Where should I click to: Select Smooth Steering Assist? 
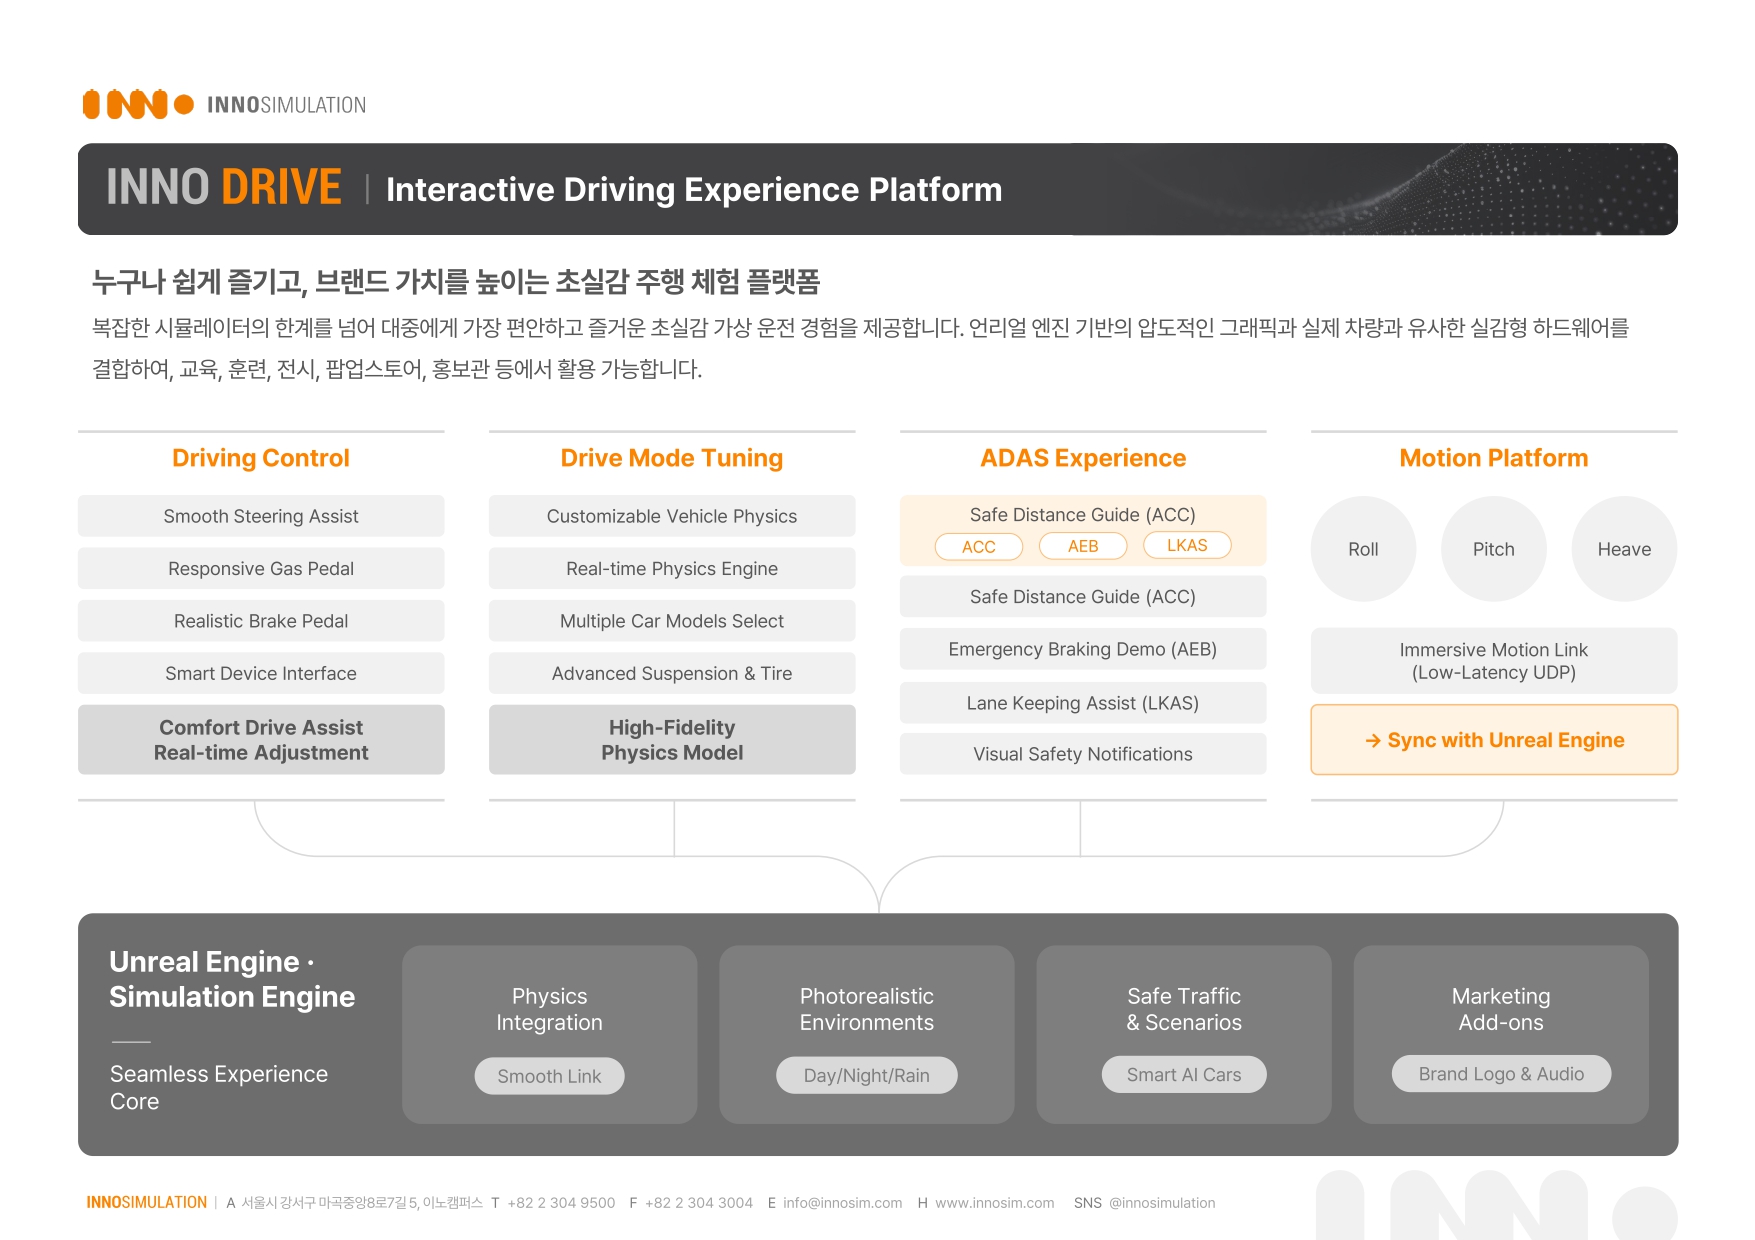(261, 516)
